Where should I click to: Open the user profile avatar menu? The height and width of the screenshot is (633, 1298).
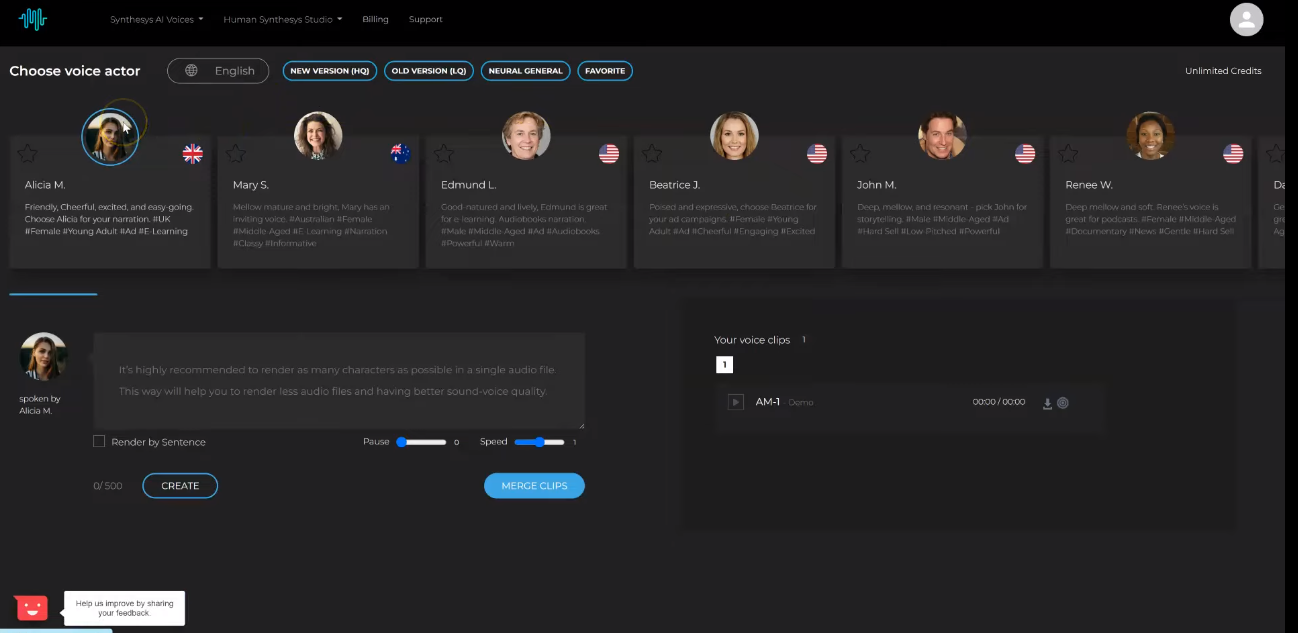click(x=1246, y=19)
